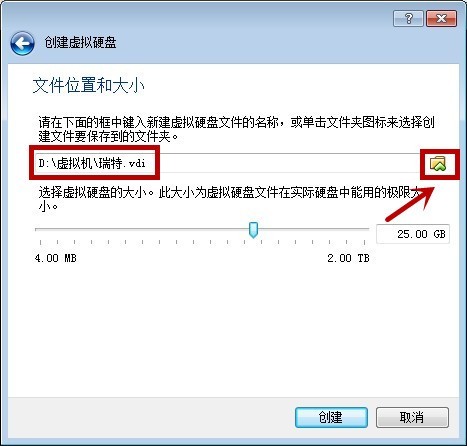The image size is (467, 446).
Task: Click empty area of the file path field
Action: pyautogui.click(x=287, y=163)
